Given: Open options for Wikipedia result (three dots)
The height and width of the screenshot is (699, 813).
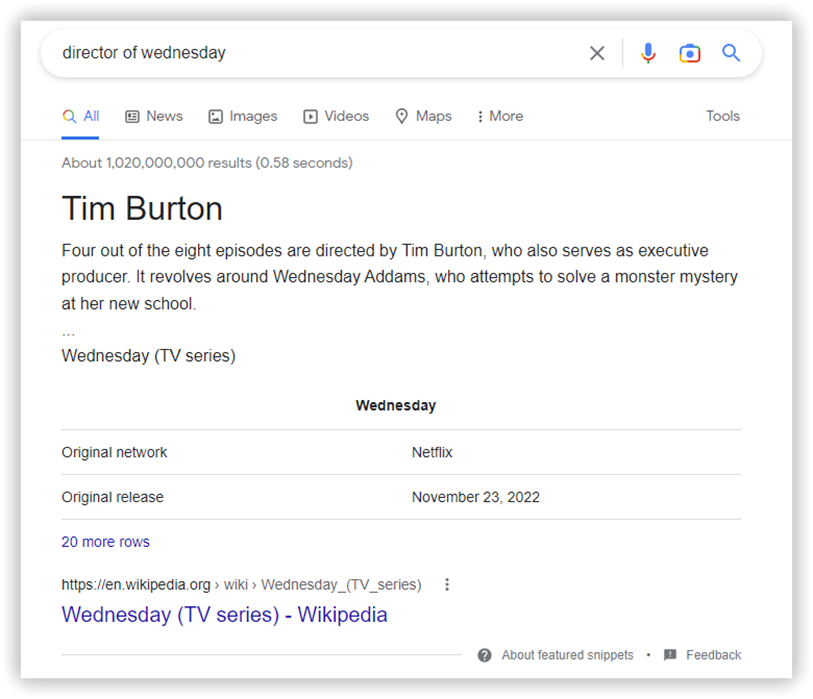Looking at the screenshot, I should [447, 584].
